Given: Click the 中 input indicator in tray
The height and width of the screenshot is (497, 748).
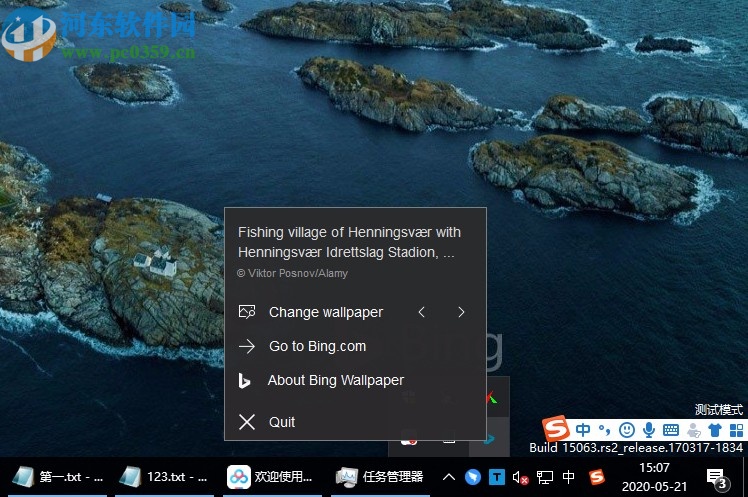Looking at the screenshot, I should (x=568, y=476).
